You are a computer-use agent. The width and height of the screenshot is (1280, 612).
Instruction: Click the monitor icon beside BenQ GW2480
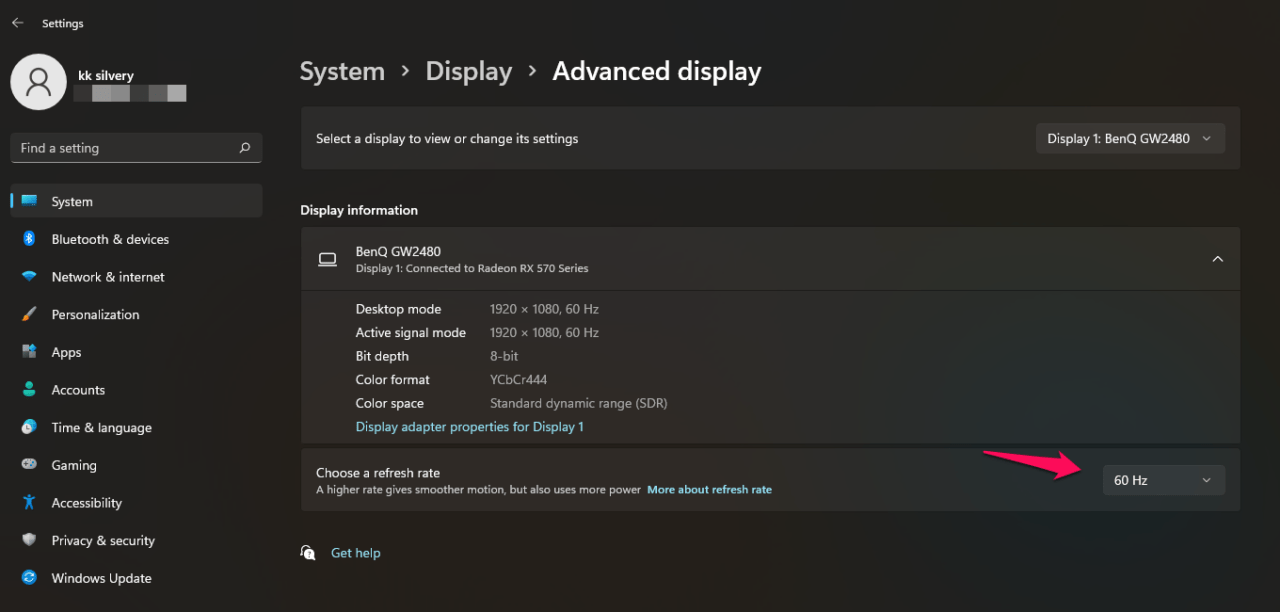click(x=327, y=259)
